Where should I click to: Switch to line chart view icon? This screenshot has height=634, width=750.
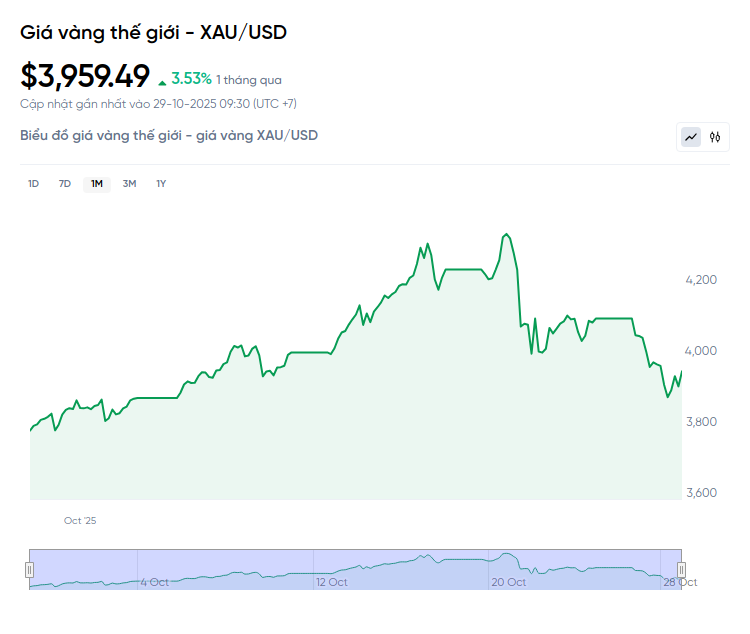[691, 137]
